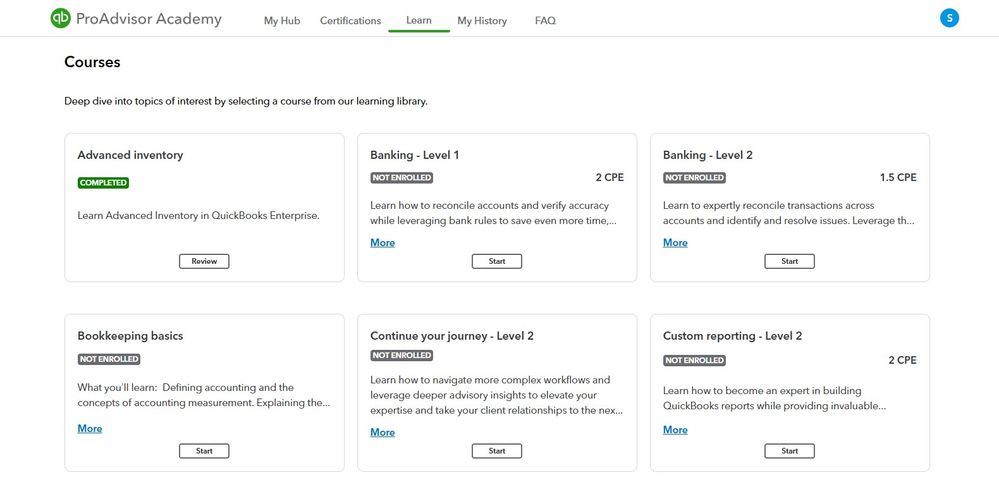Review the Advanced inventory course
Image resolution: width=999 pixels, height=479 pixels.
click(x=204, y=261)
